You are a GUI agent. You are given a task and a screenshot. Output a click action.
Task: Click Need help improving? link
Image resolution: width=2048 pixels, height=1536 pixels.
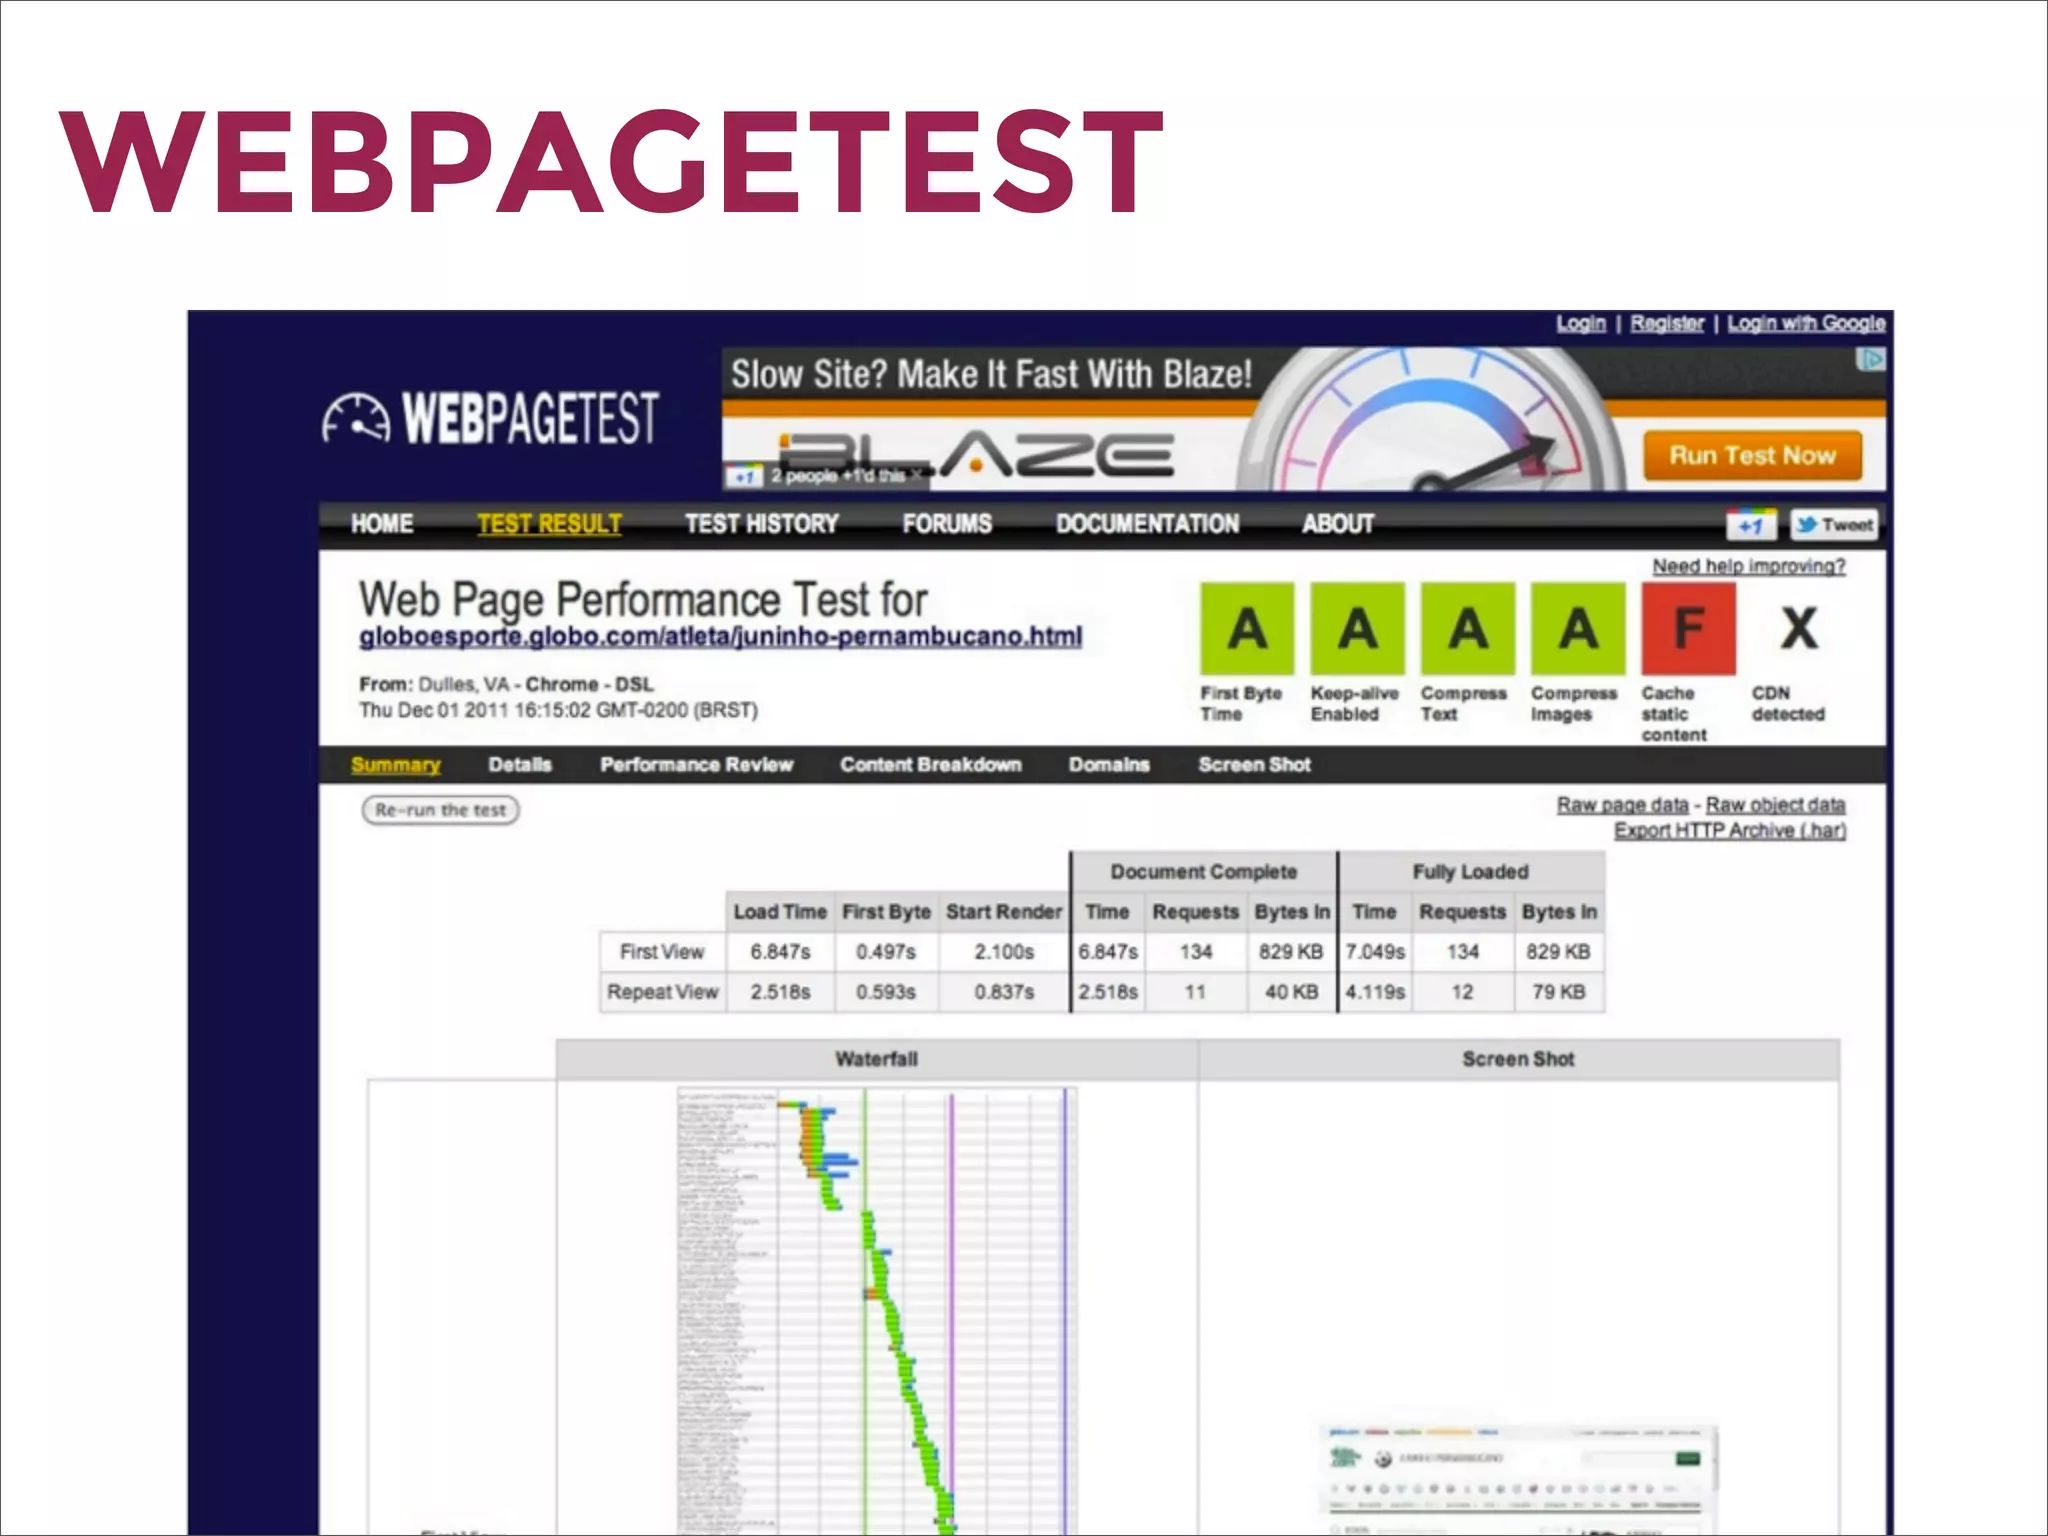point(1749,566)
